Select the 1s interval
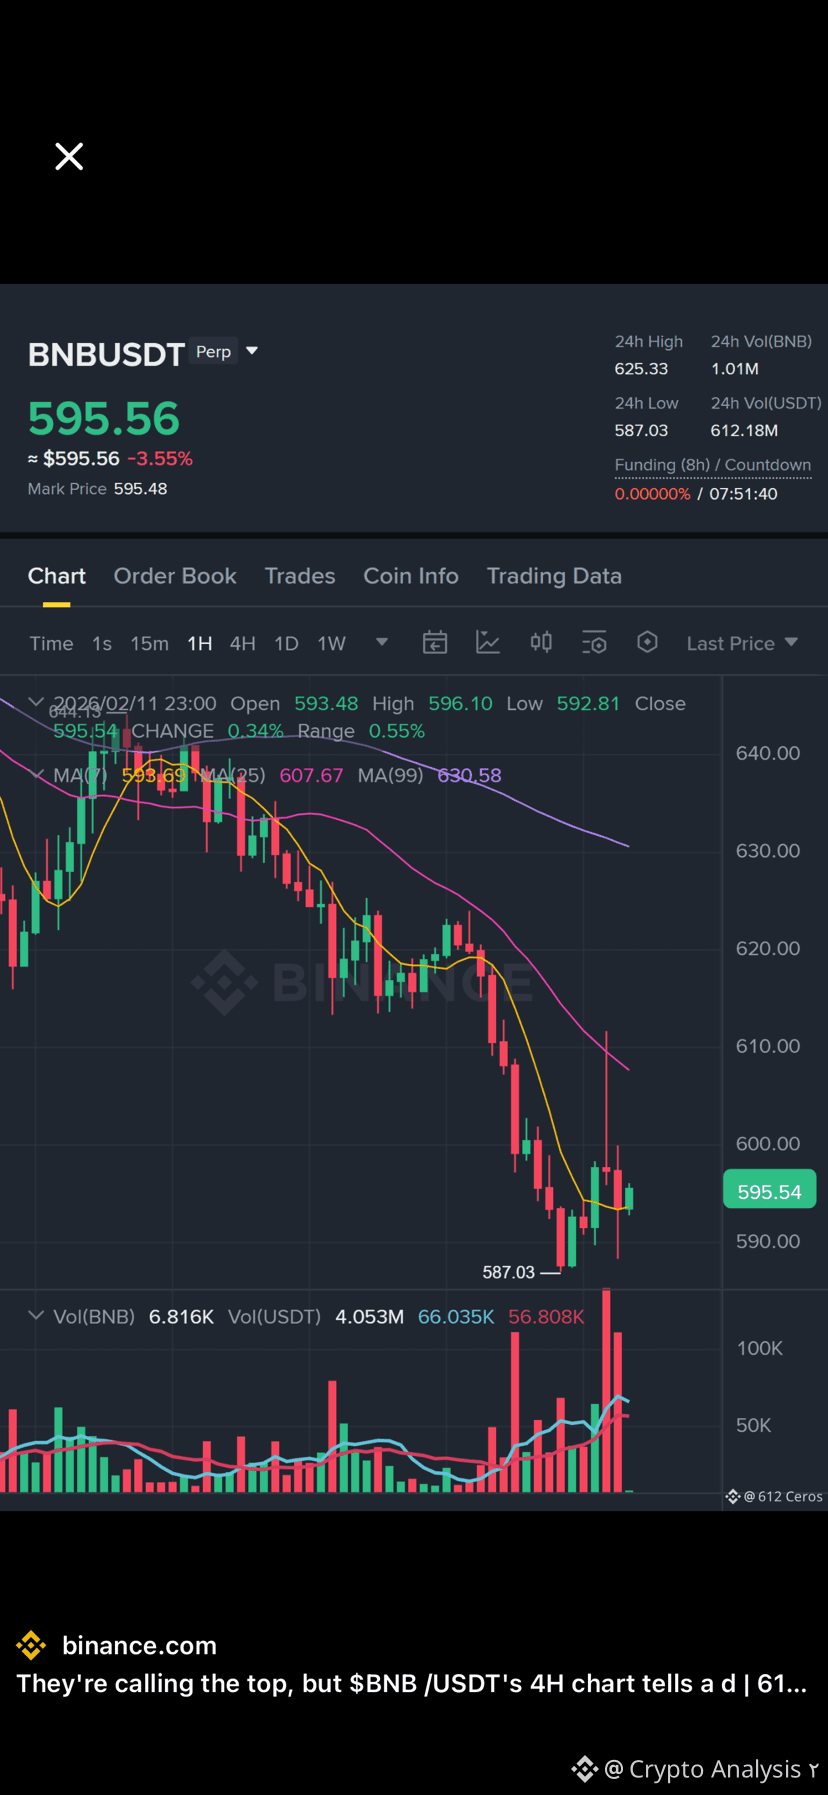The height and width of the screenshot is (1795, 828). 102,643
